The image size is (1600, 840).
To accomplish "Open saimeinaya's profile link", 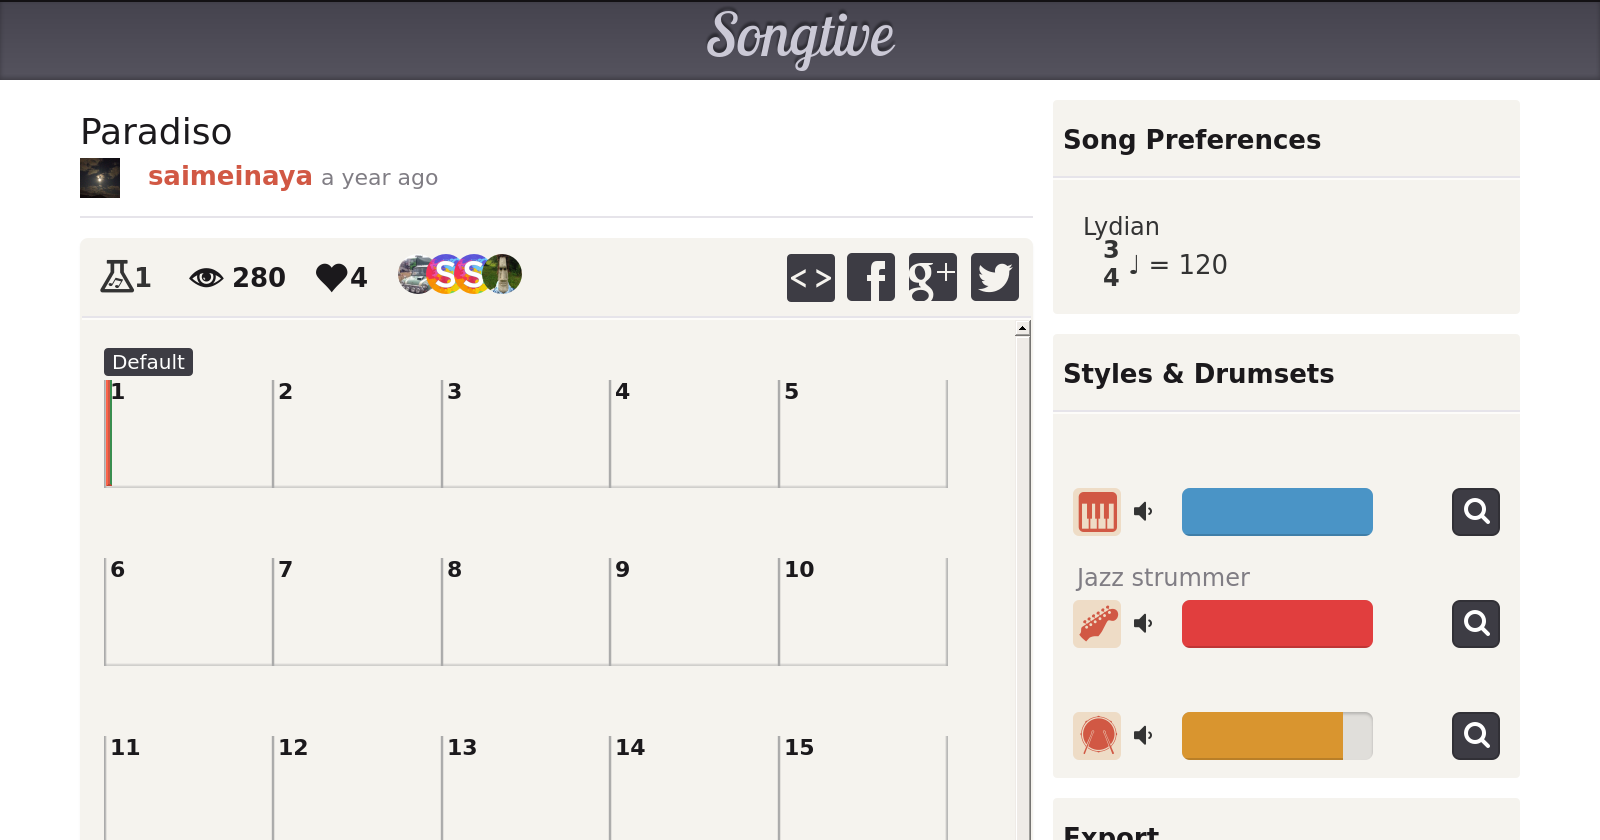I will coord(230,176).
